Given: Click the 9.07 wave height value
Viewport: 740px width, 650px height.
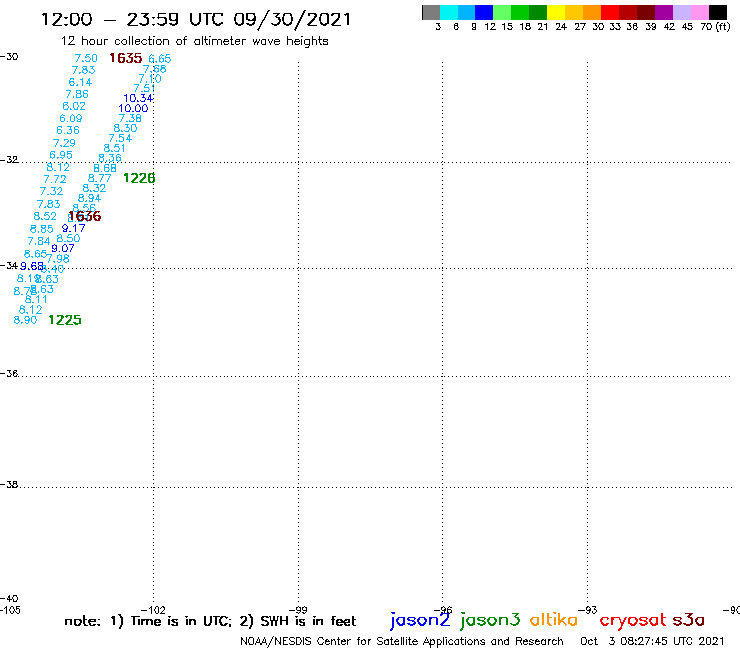Looking at the screenshot, I should click(x=63, y=248).
